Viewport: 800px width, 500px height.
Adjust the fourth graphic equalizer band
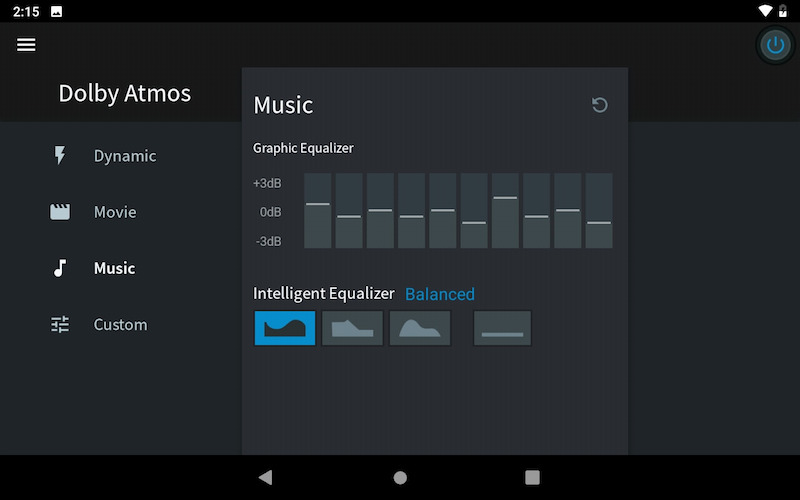[x=411, y=211]
